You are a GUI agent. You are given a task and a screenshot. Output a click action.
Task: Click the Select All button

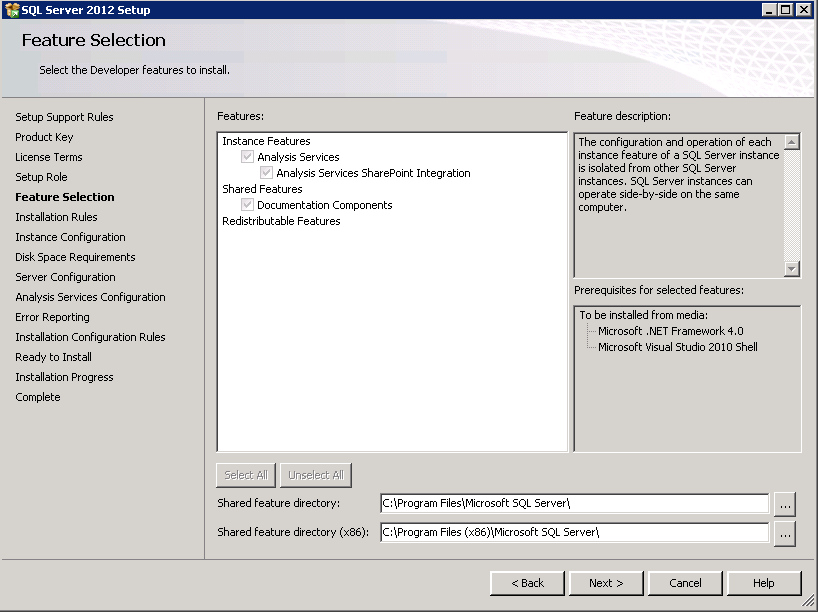(246, 475)
